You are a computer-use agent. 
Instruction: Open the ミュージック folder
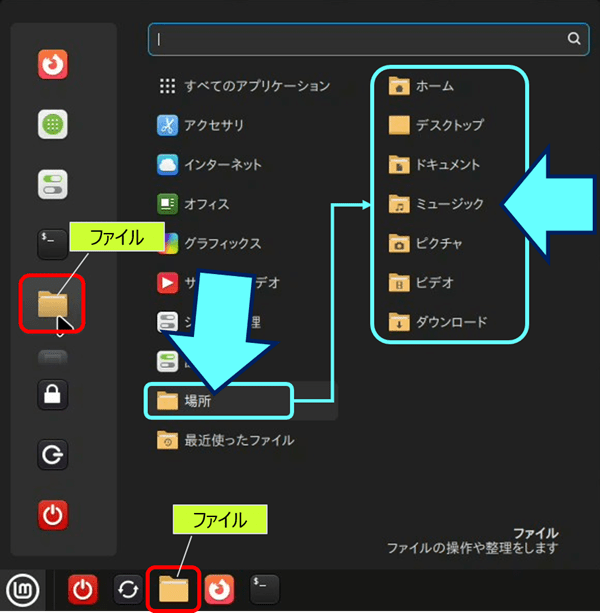pos(436,204)
